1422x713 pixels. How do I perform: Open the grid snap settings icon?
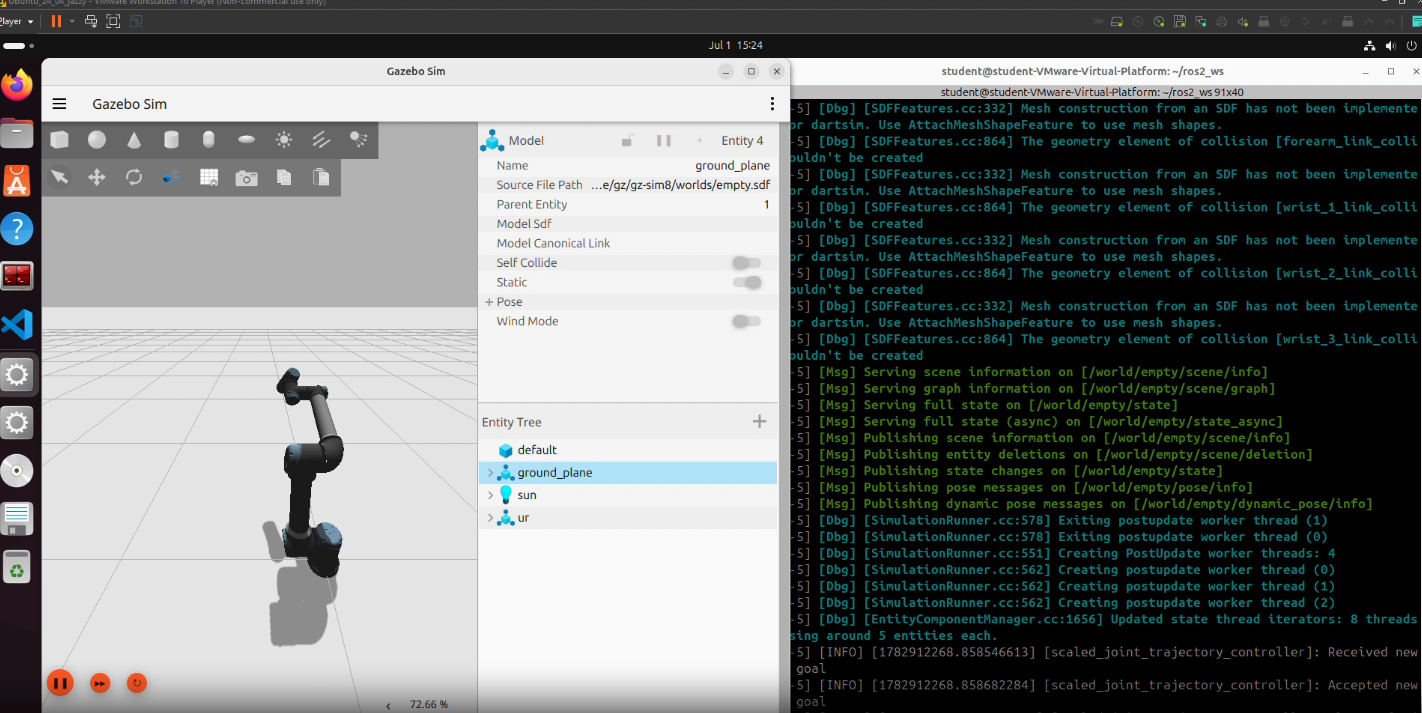[209, 177]
